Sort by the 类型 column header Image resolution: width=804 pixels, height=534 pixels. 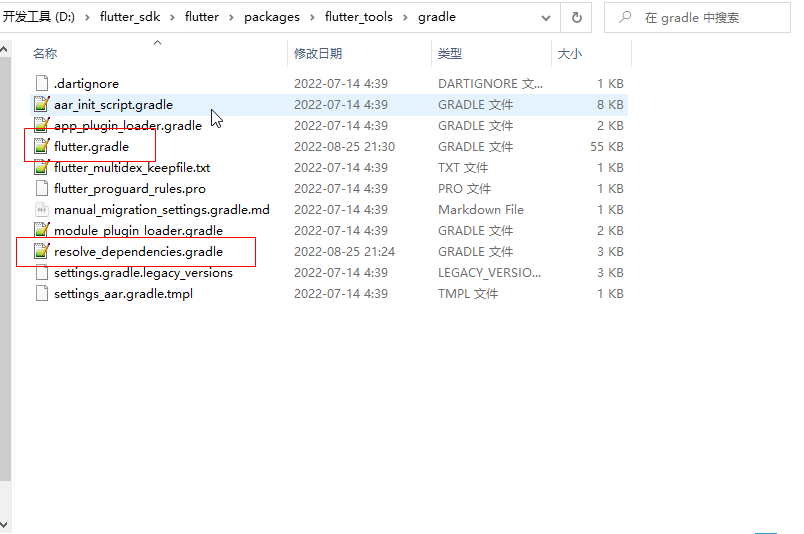(x=450, y=54)
